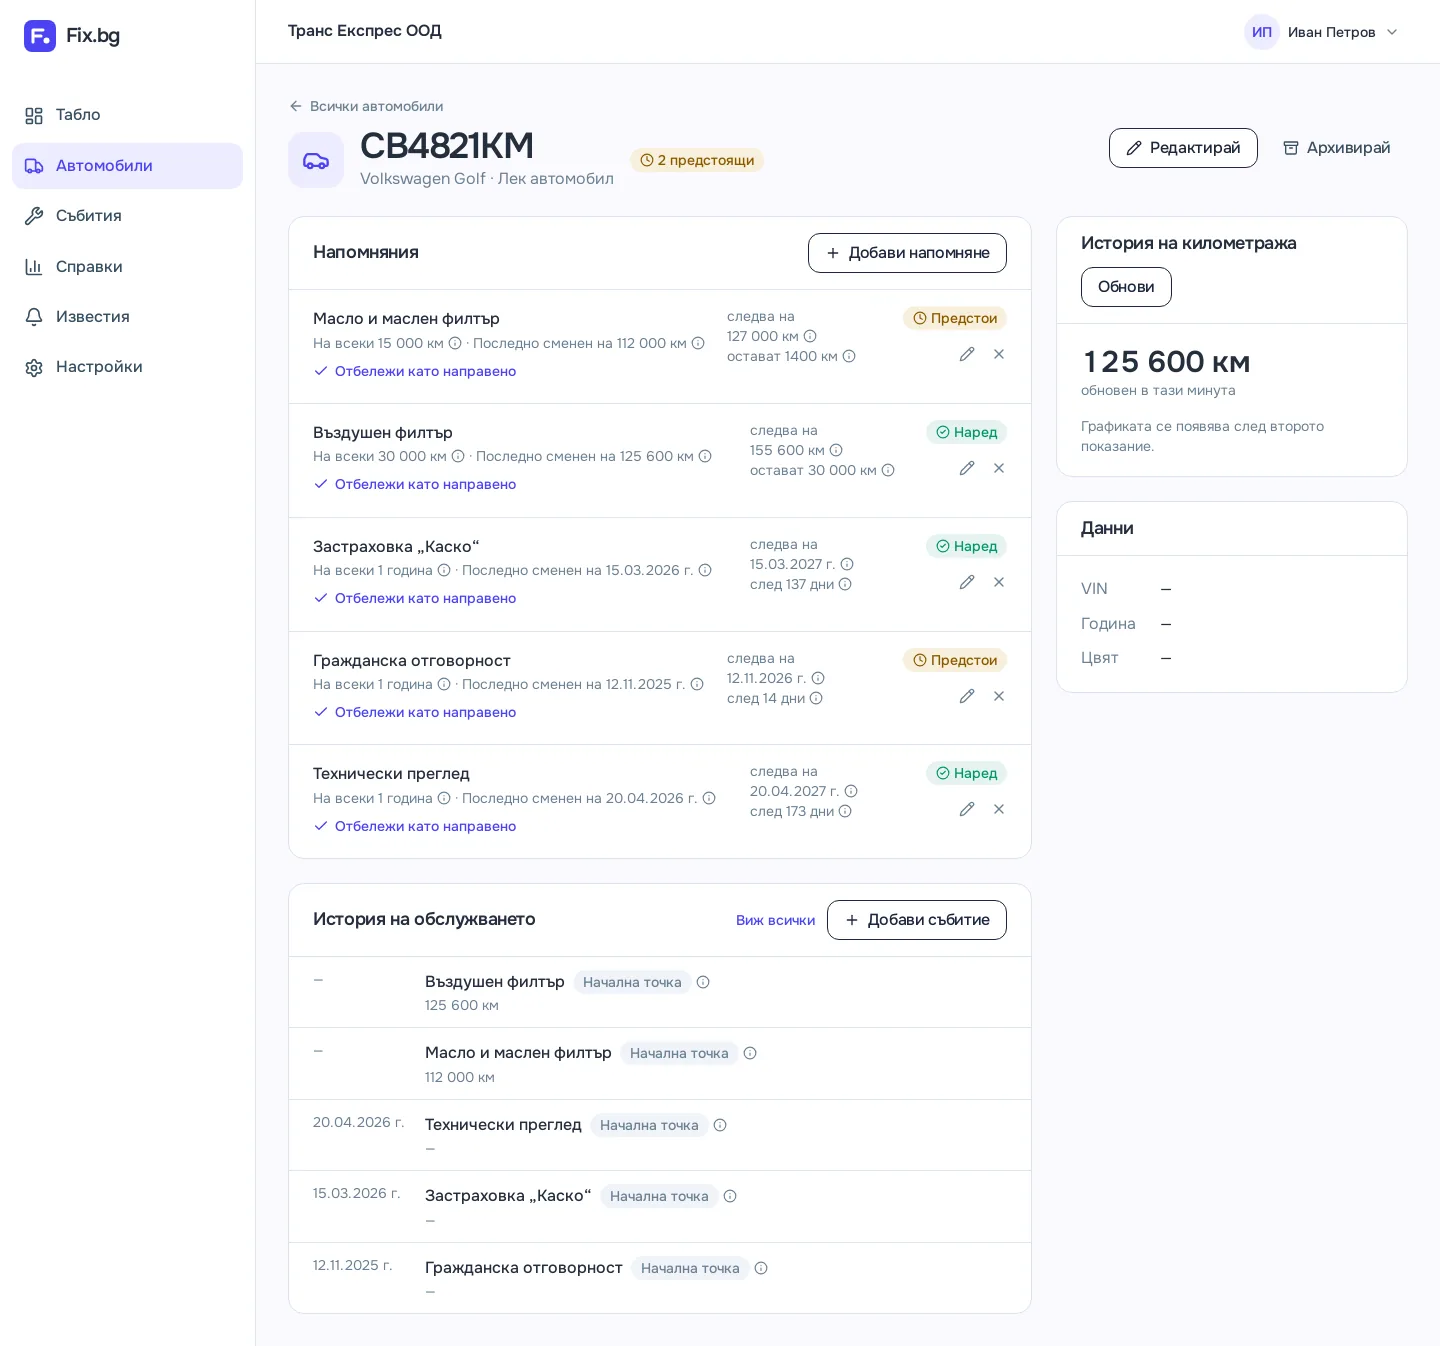This screenshot has width=1440, height=1346.
Task: Click the 125 600 км mileage value
Action: (1166, 362)
